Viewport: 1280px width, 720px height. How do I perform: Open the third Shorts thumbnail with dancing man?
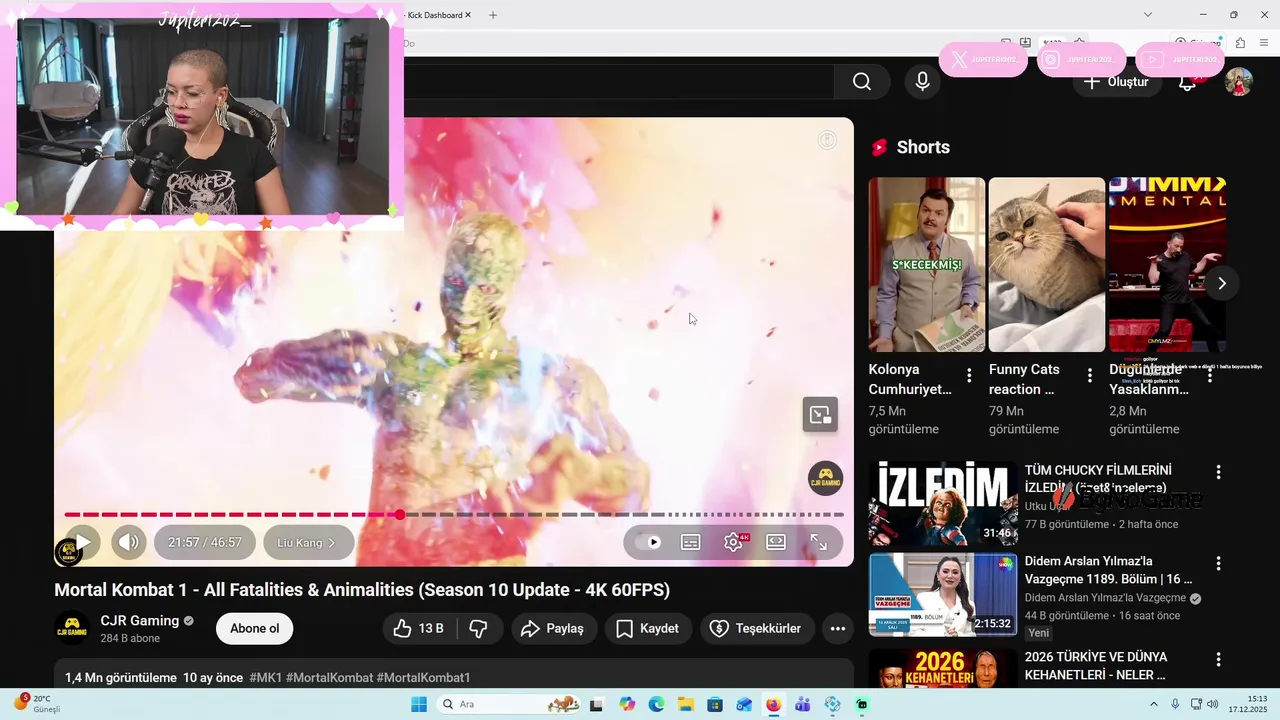point(1167,265)
